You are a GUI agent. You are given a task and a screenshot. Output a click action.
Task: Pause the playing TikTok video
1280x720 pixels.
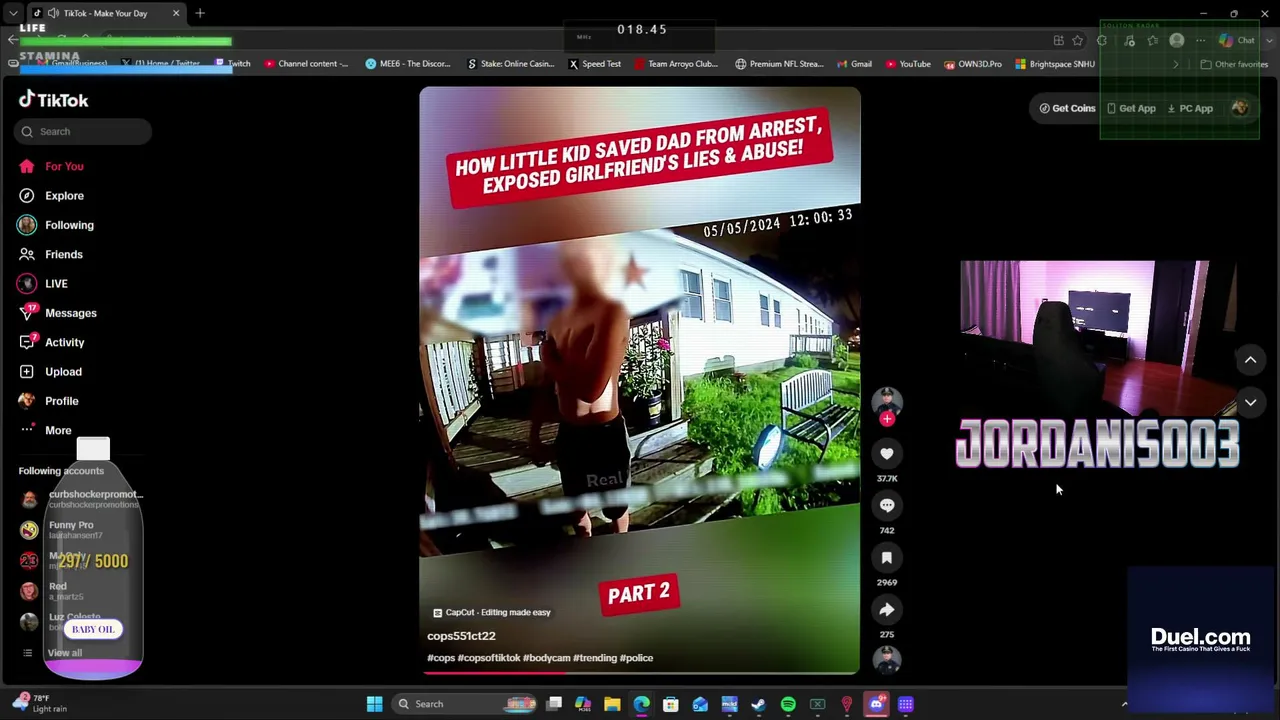click(640, 380)
